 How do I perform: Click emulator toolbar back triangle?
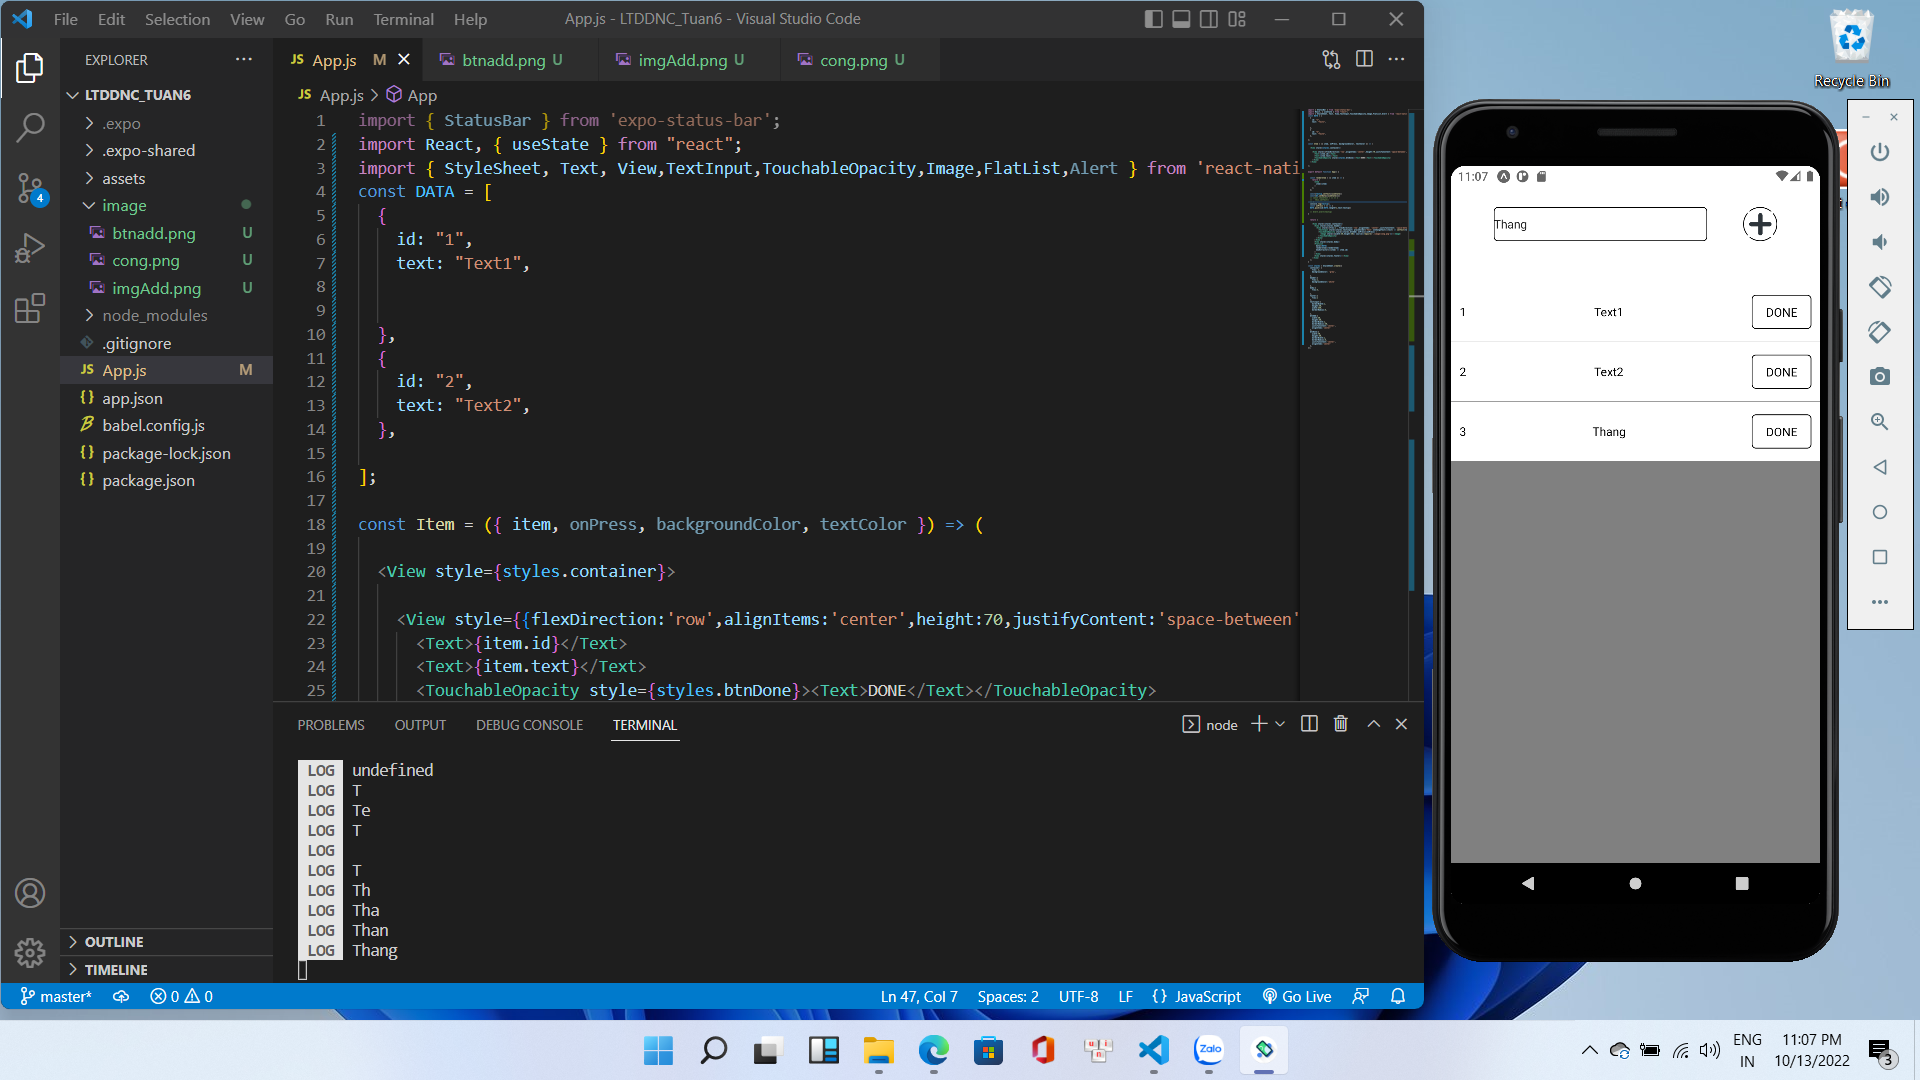pos(1880,467)
